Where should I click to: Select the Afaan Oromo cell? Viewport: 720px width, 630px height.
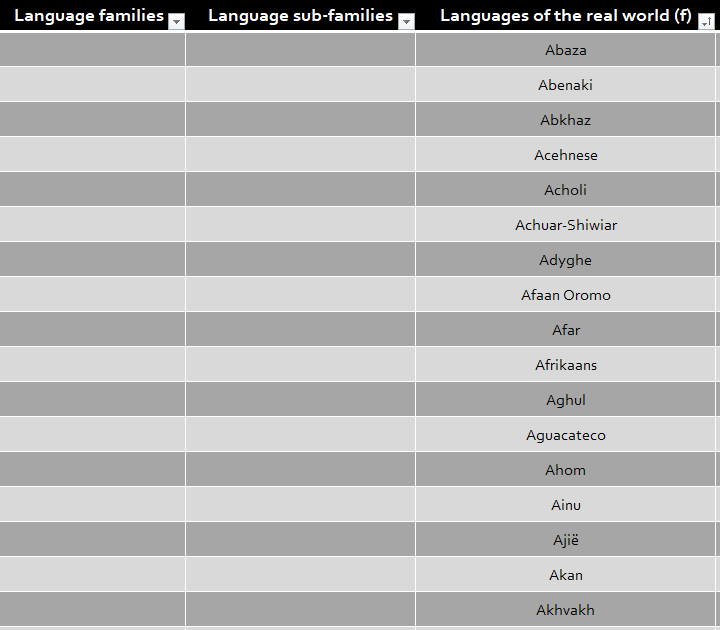565,294
